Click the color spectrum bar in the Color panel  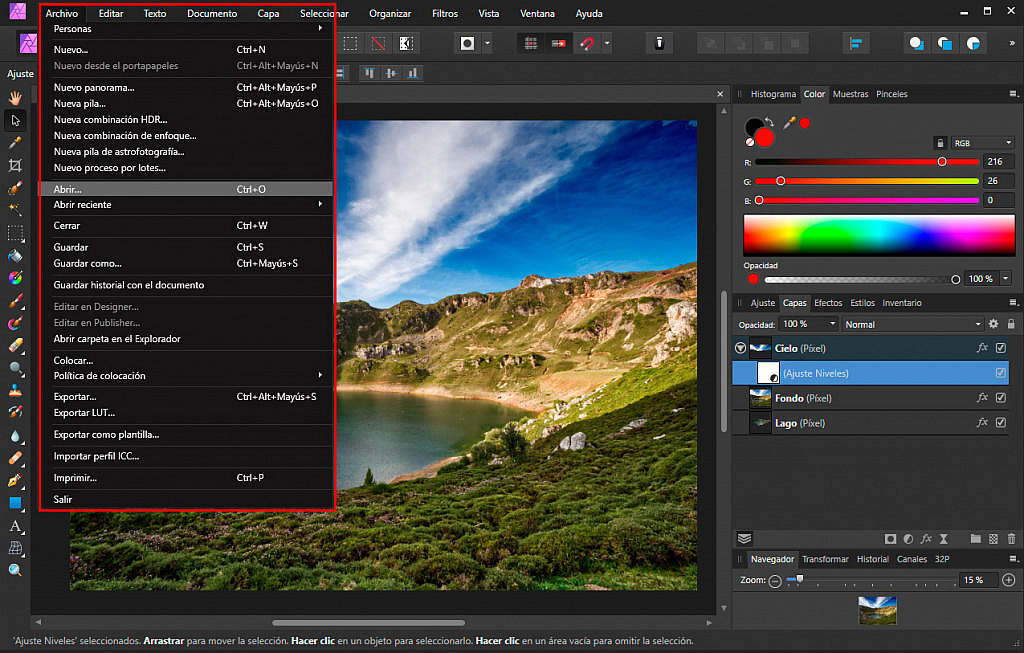(878, 236)
